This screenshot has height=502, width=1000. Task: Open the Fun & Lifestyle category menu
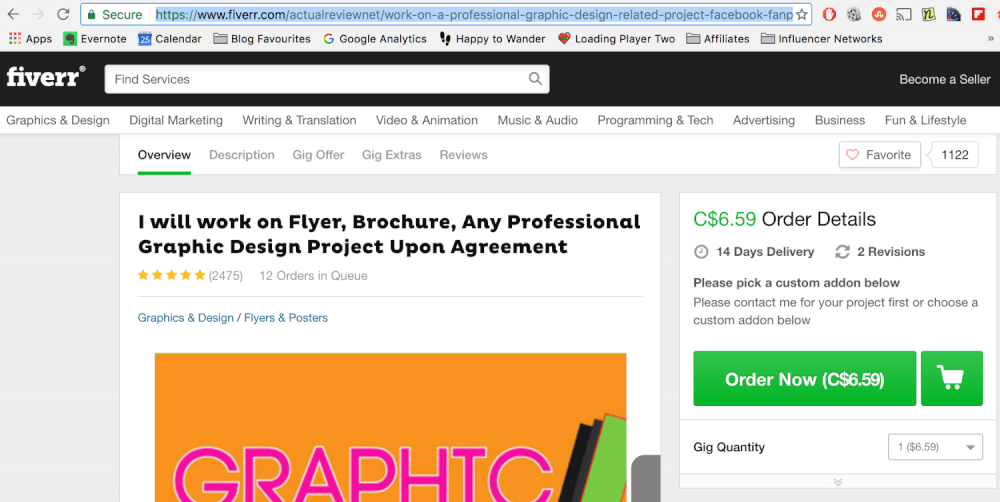tap(925, 120)
